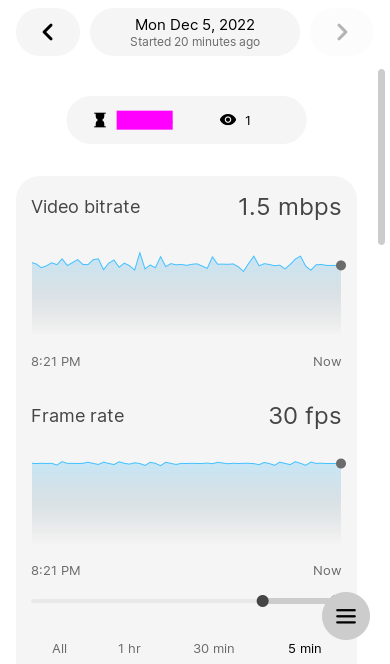Click the eye viewer count icon

228,120
